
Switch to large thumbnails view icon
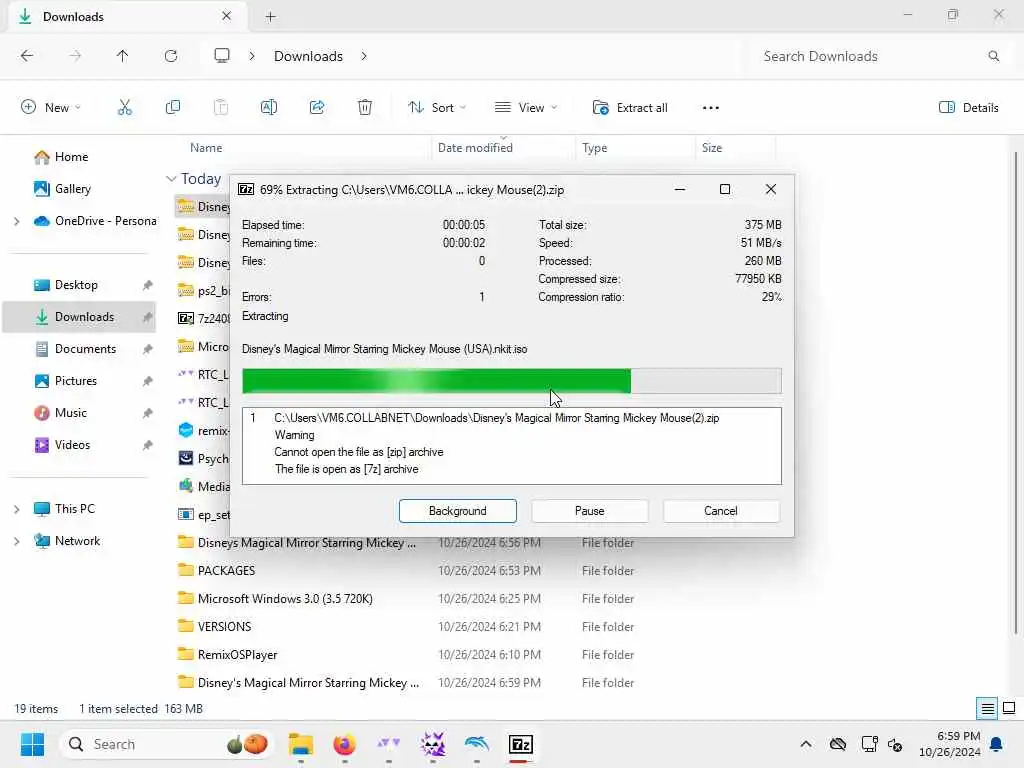(x=1009, y=709)
